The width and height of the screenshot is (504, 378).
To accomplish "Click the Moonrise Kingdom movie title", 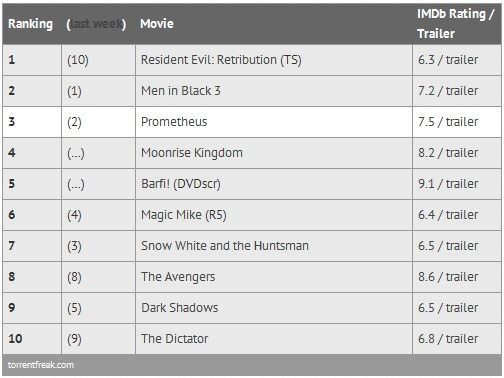I will coord(192,153).
